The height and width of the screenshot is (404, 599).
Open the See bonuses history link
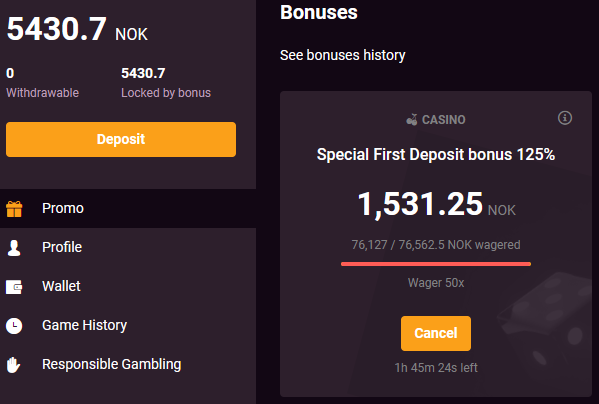point(343,55)
